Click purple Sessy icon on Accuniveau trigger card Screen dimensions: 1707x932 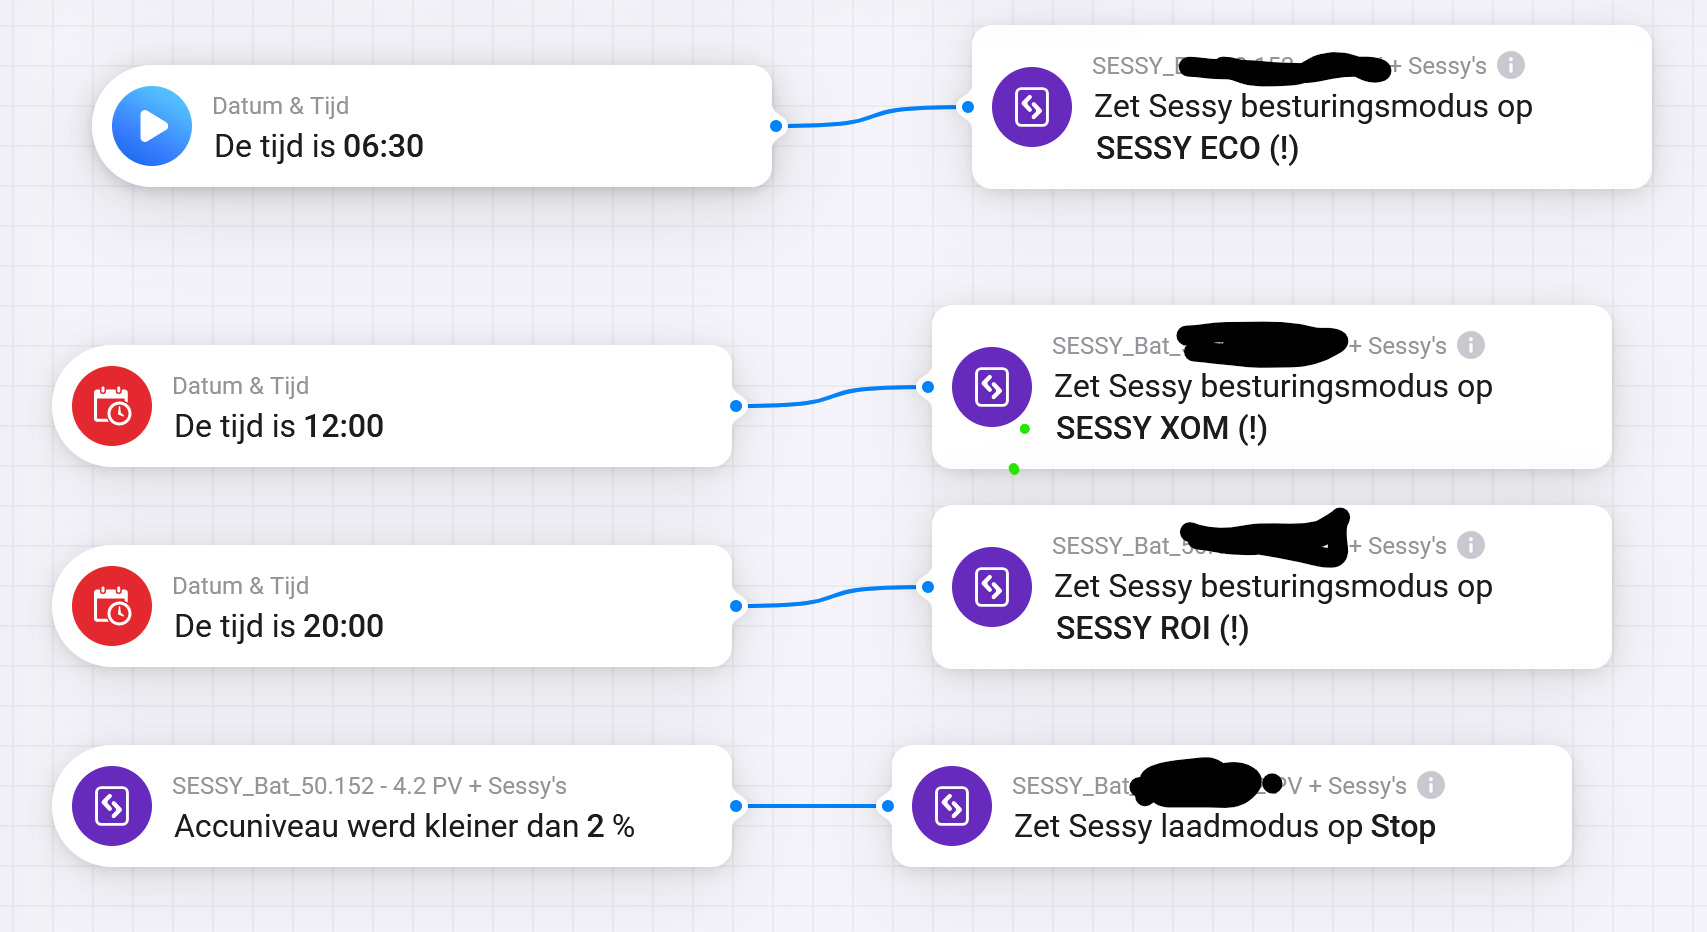pos(112,806)
